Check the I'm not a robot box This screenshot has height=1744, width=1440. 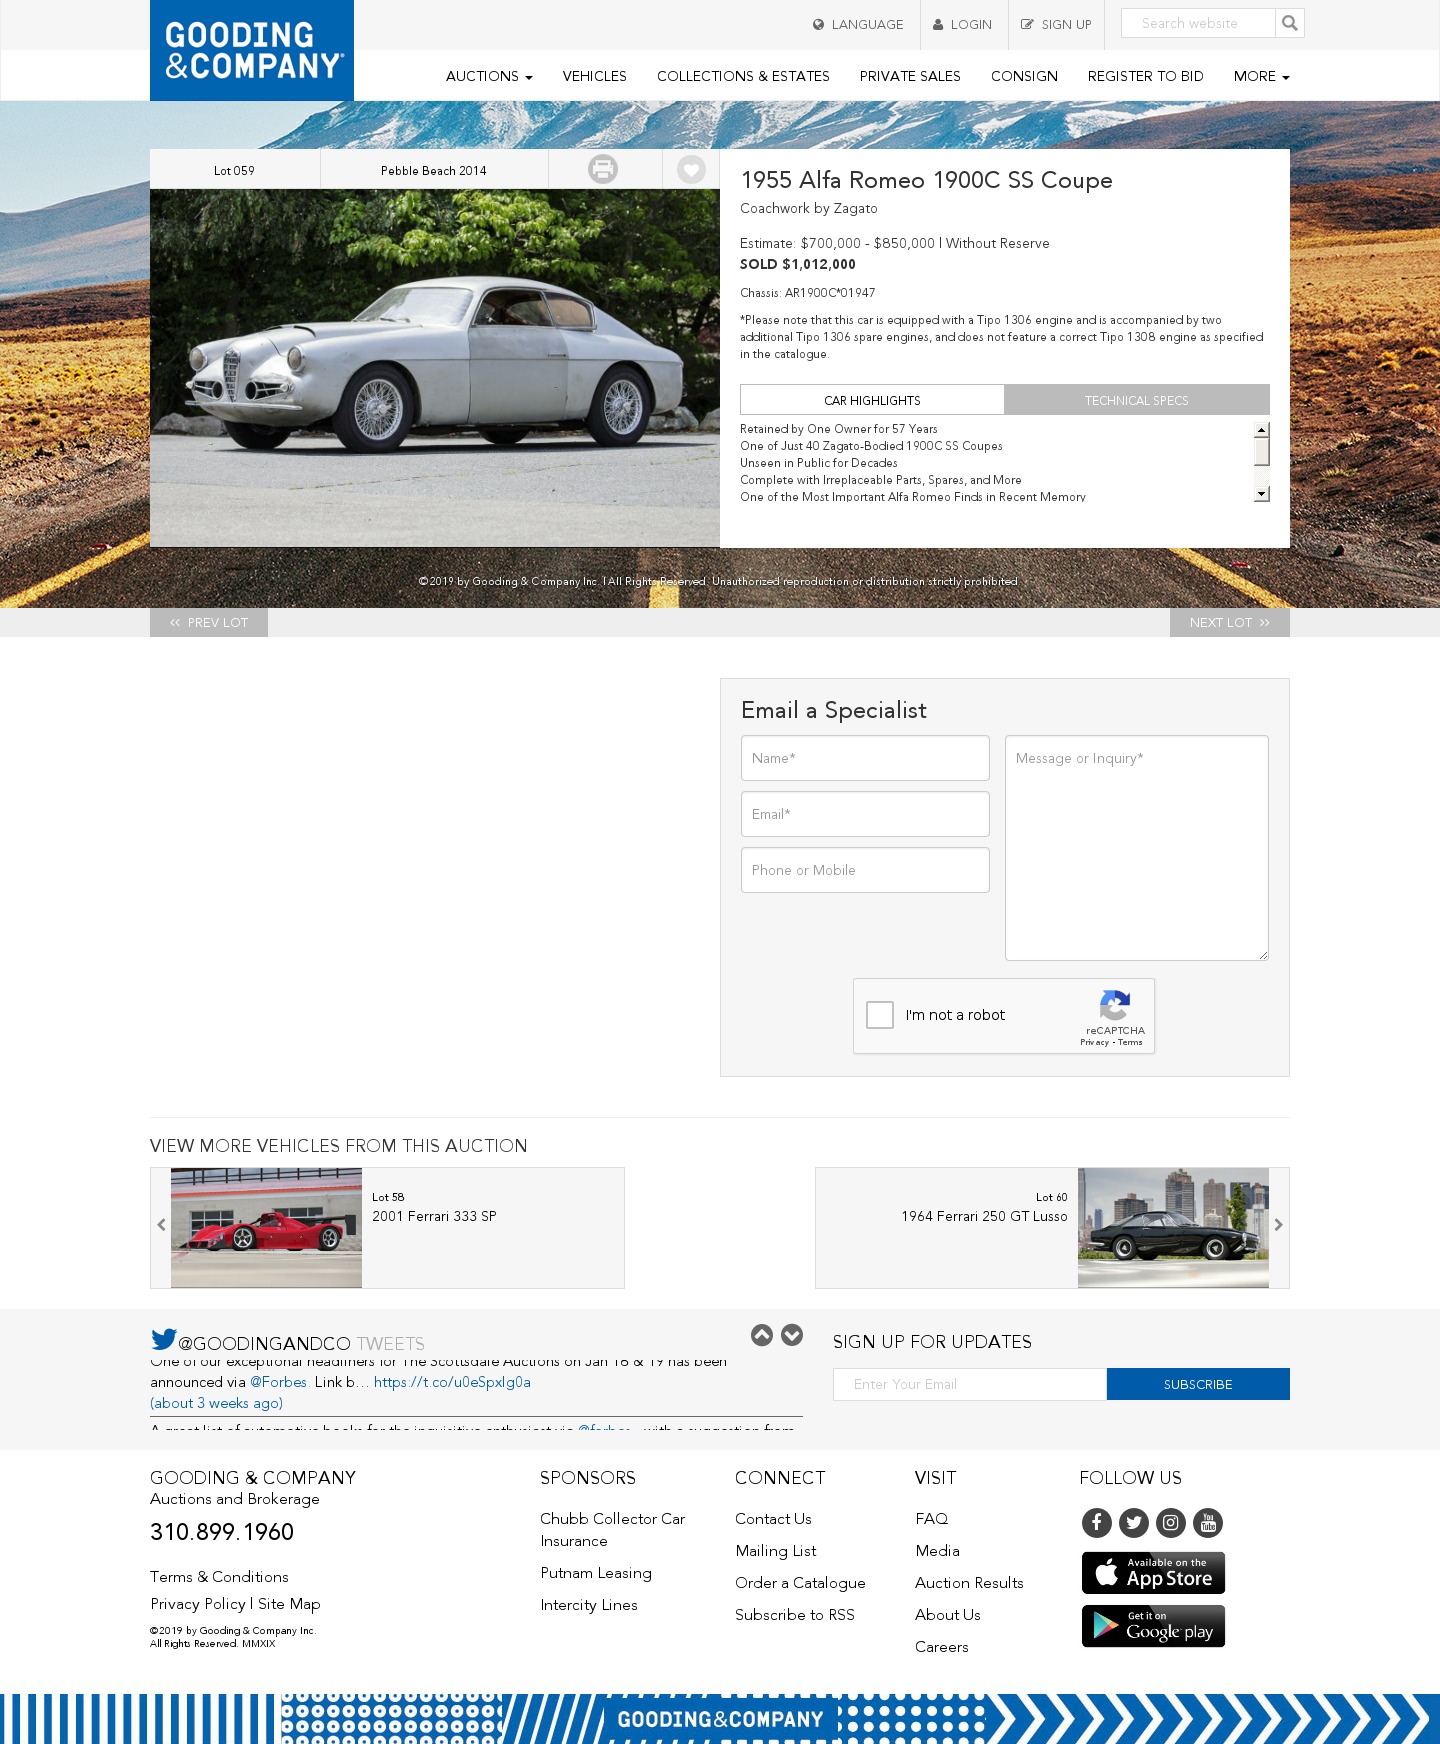coord(880,1015)
